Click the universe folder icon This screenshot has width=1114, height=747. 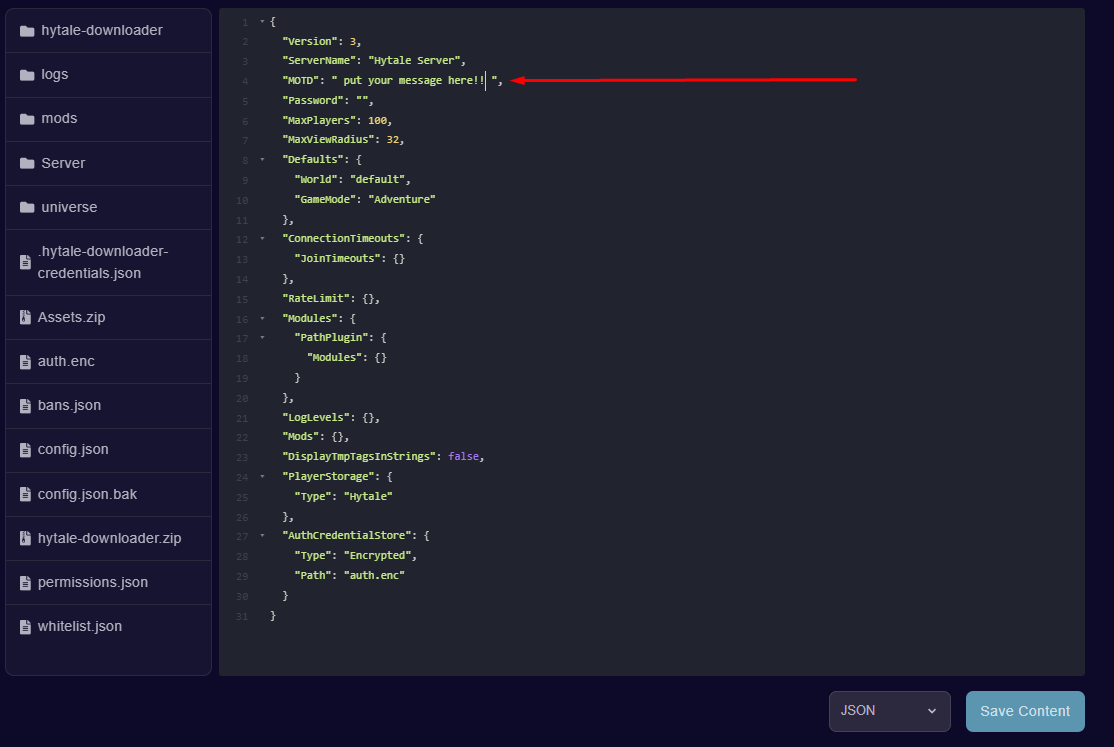tap(27, 208)
